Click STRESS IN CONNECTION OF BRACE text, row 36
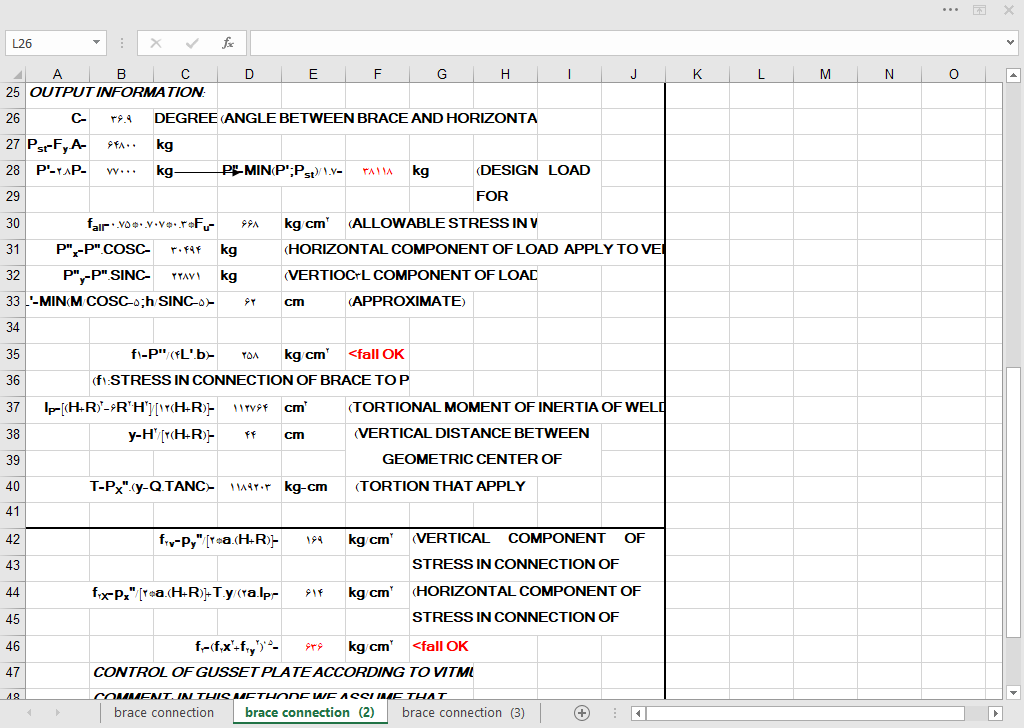Screen dimensions: 1024x728 tap(251, 380)
